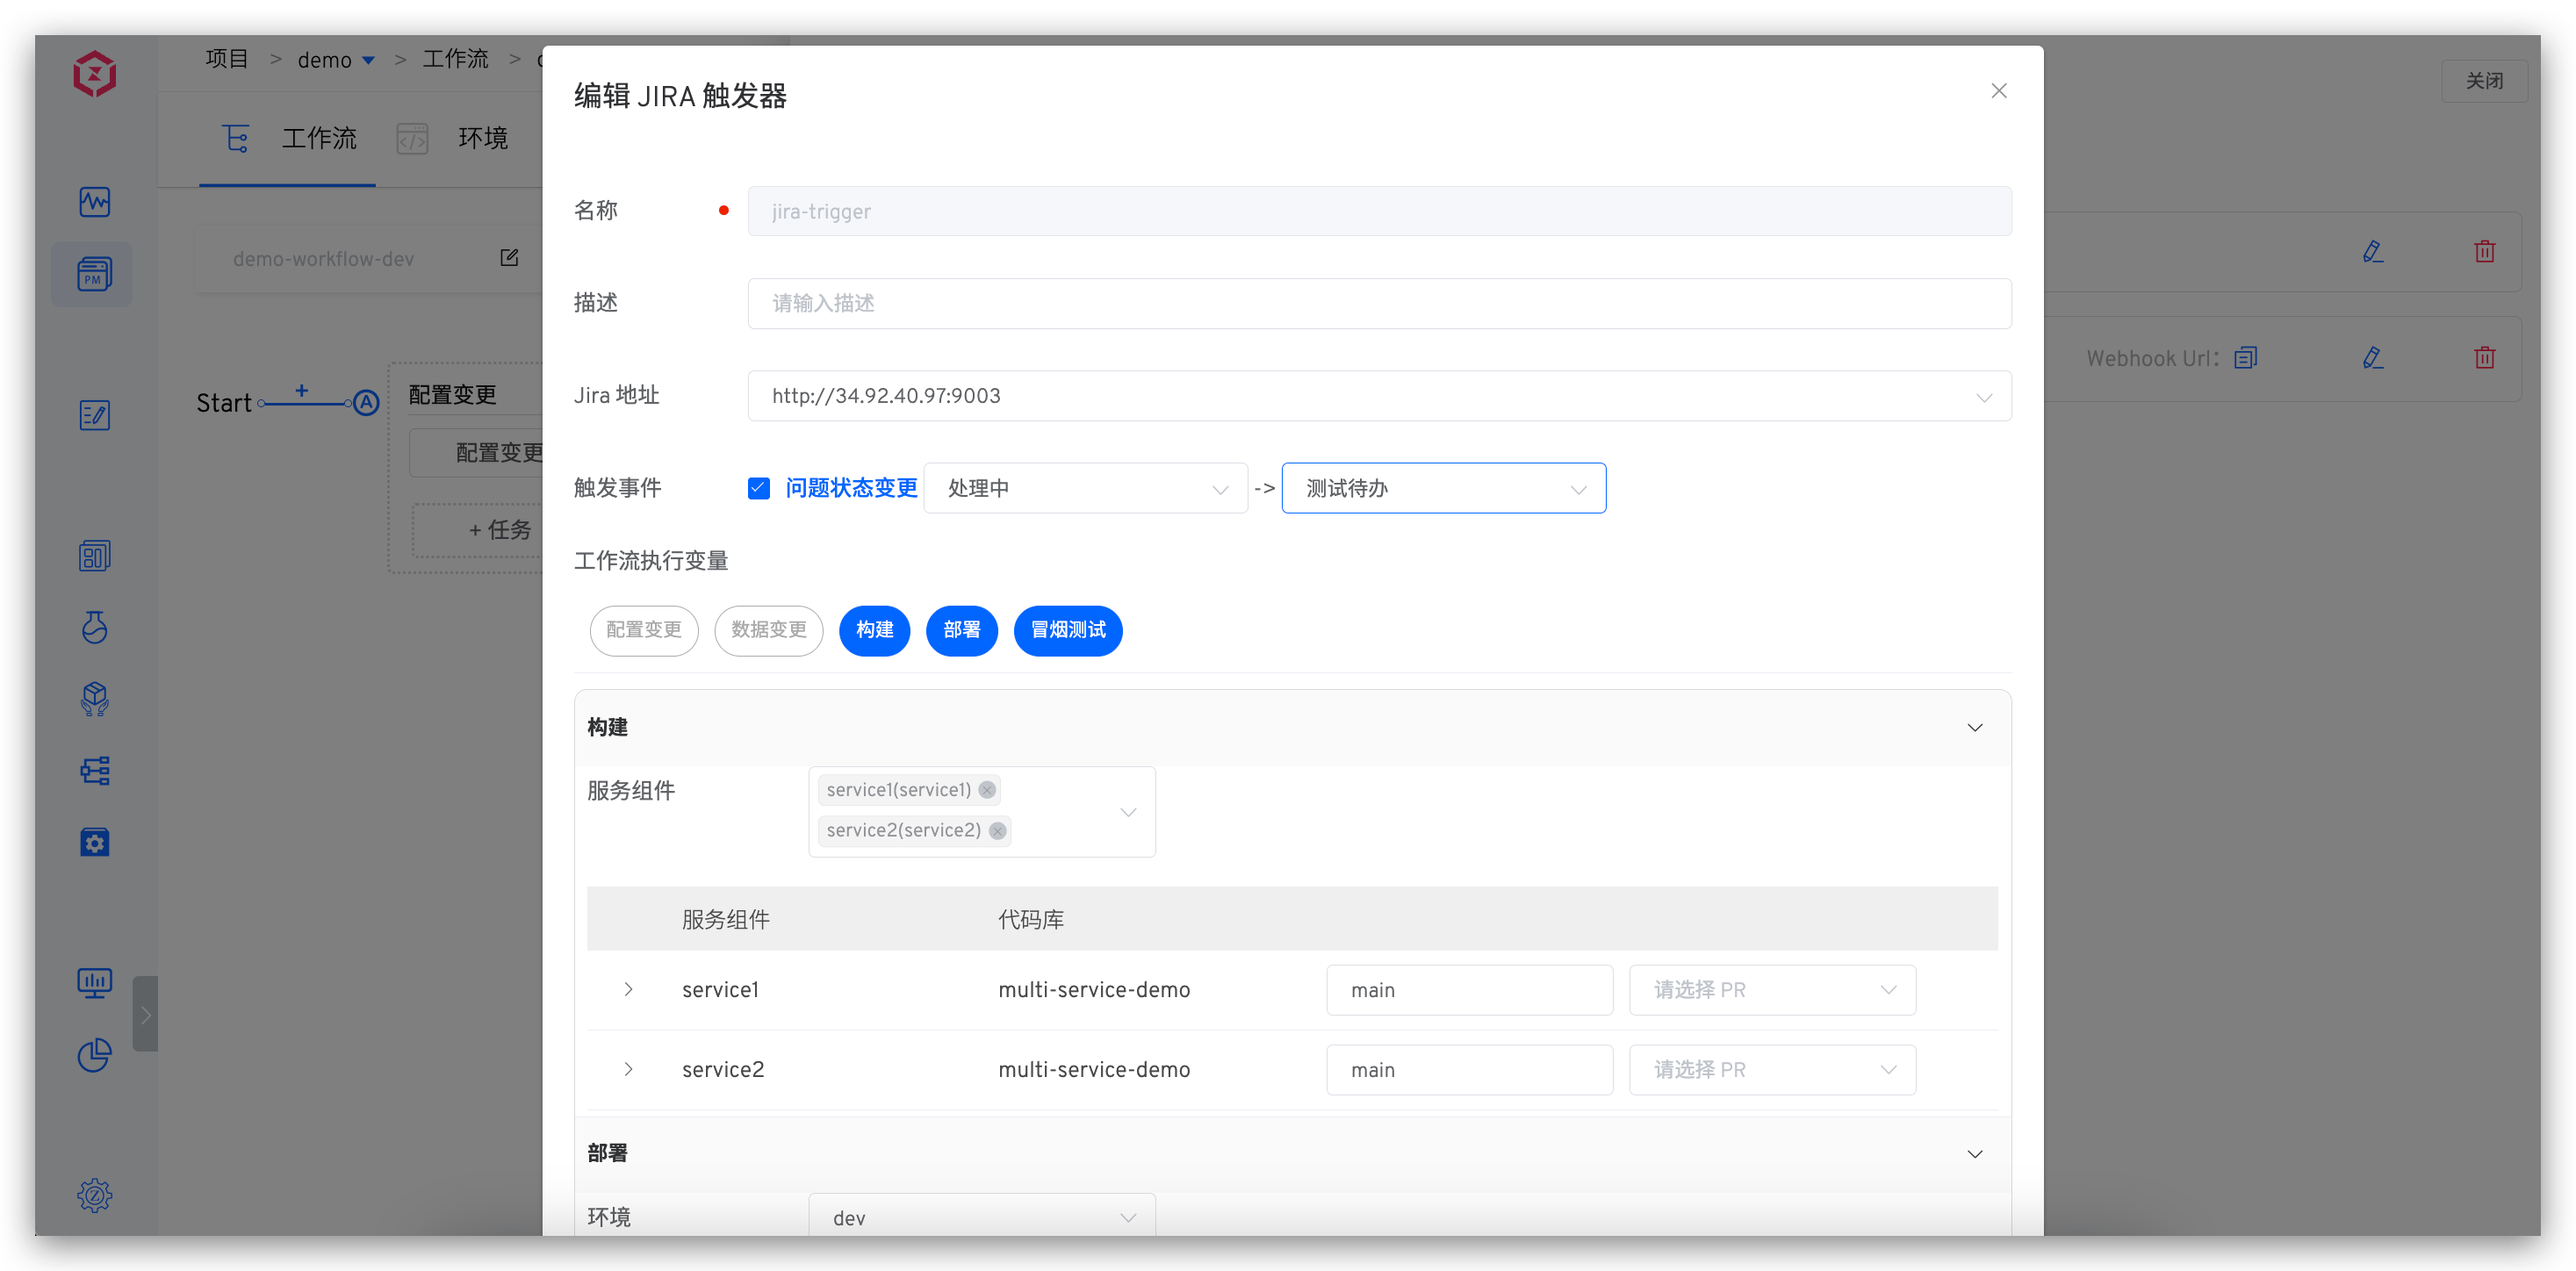Viewport: 2576px width, 1271px height.
Task: Remove the service2(service2) tag
Action: pos(997,830)
